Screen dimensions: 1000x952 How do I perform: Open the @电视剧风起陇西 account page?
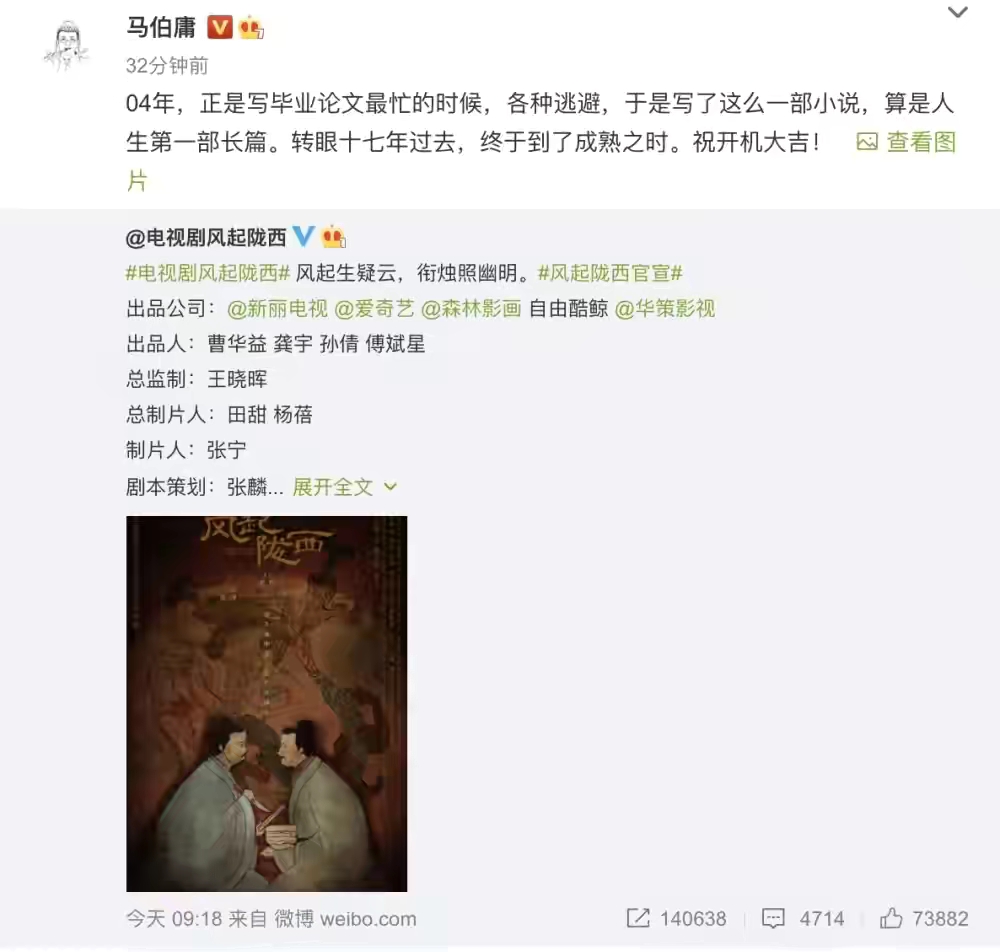206,238
